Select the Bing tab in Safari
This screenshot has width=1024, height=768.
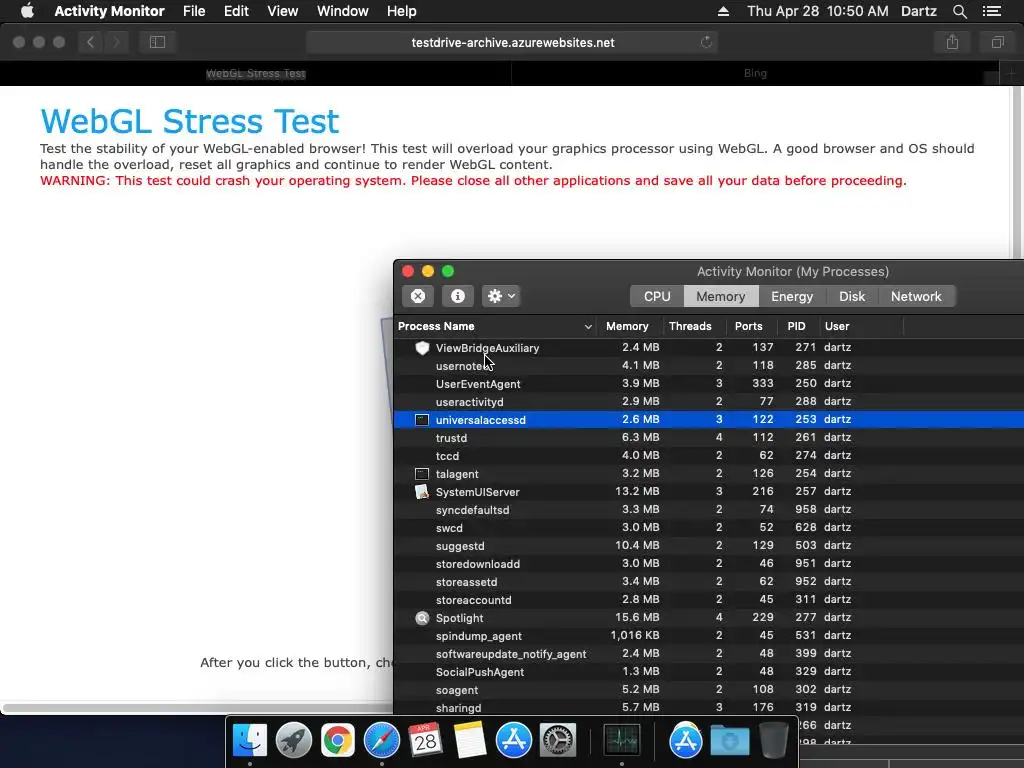pyautogui.click(x=755, y=73)
